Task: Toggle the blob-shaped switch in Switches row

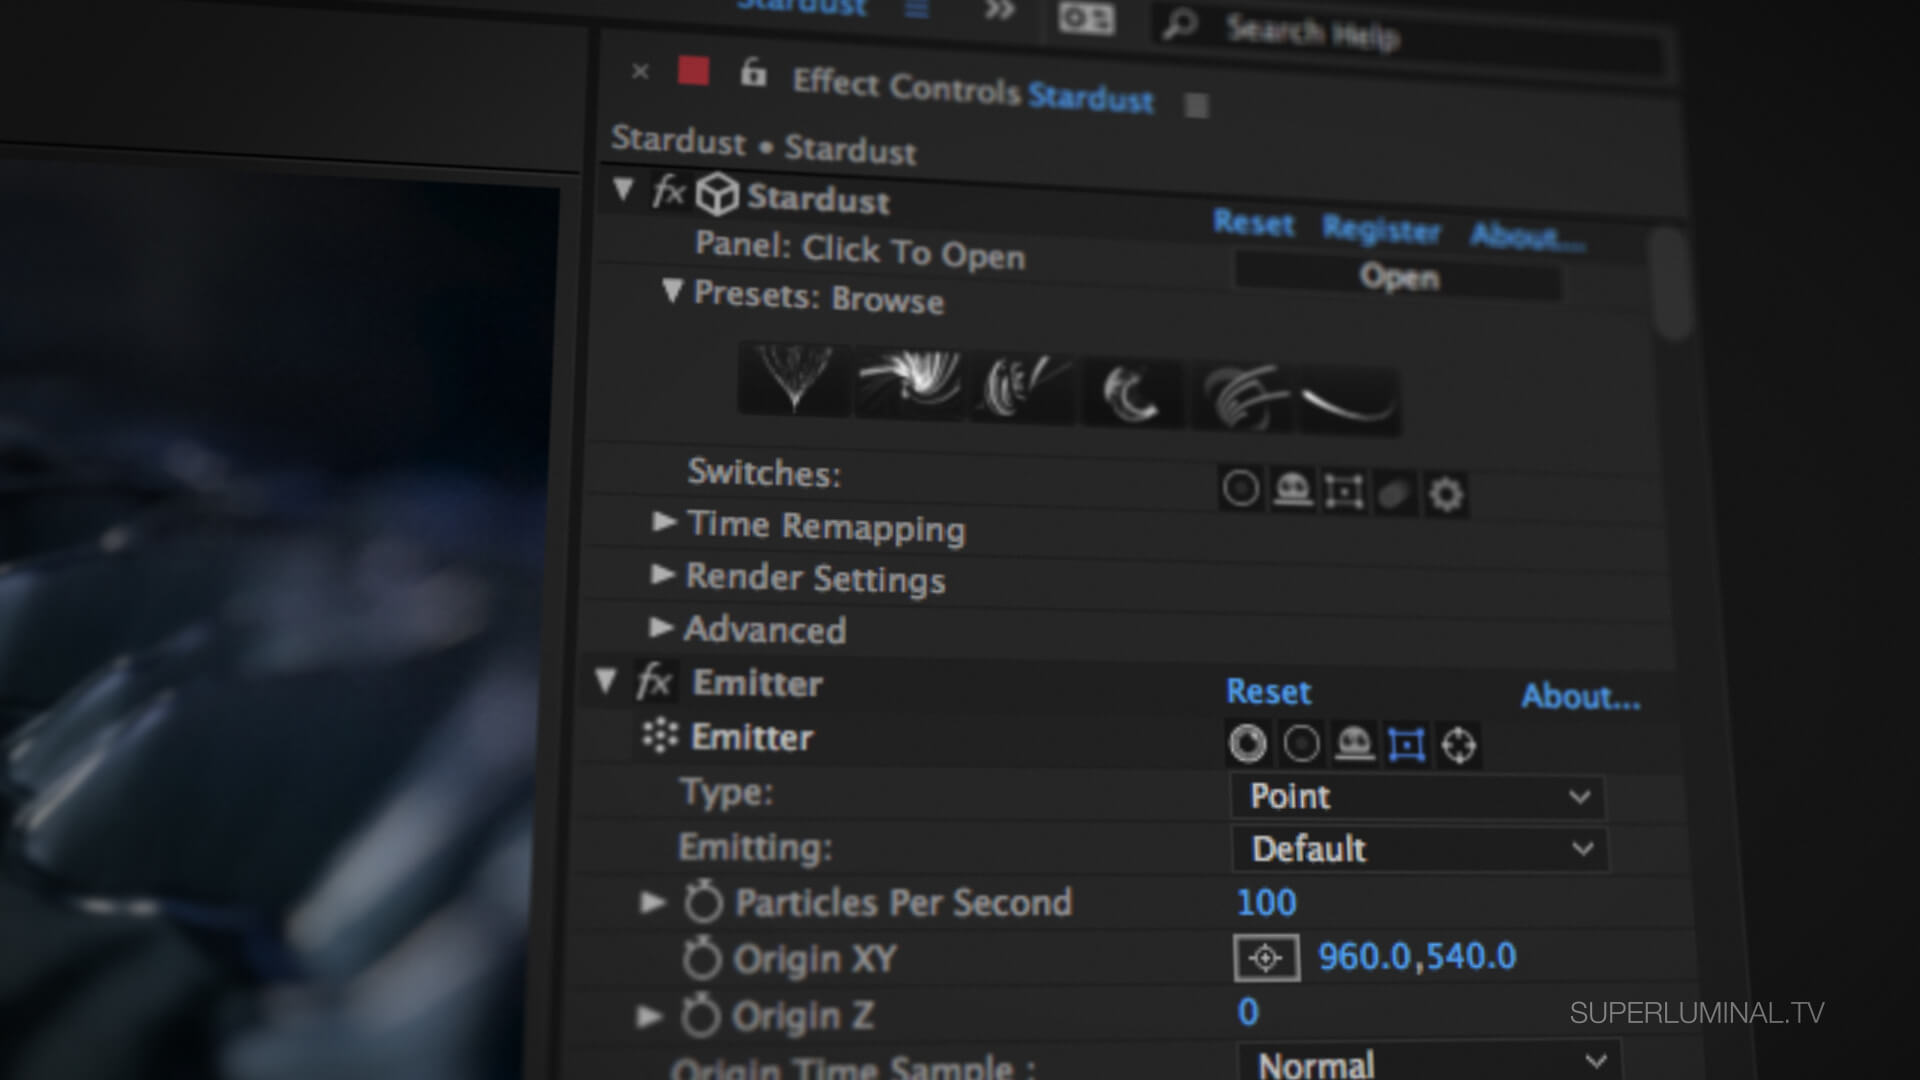Action: coord(1394,494)
